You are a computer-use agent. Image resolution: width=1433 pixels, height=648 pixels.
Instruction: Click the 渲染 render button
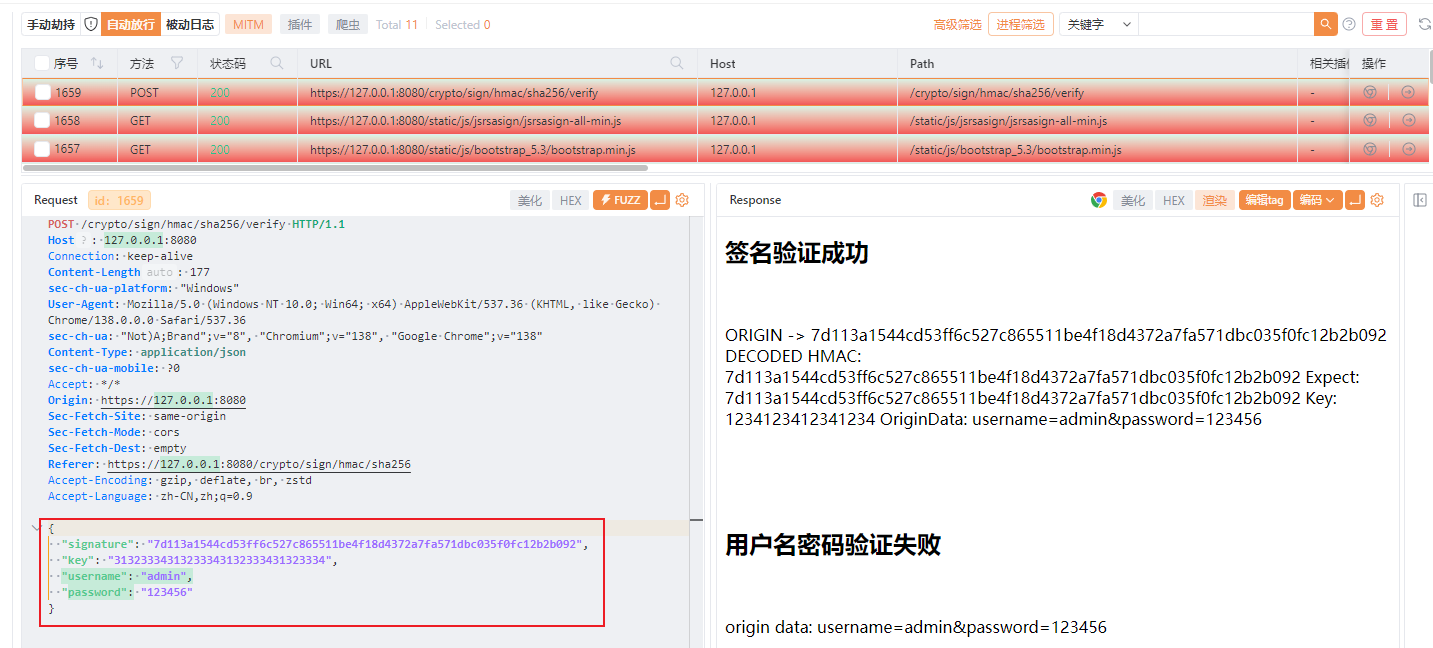[1215, 200]
